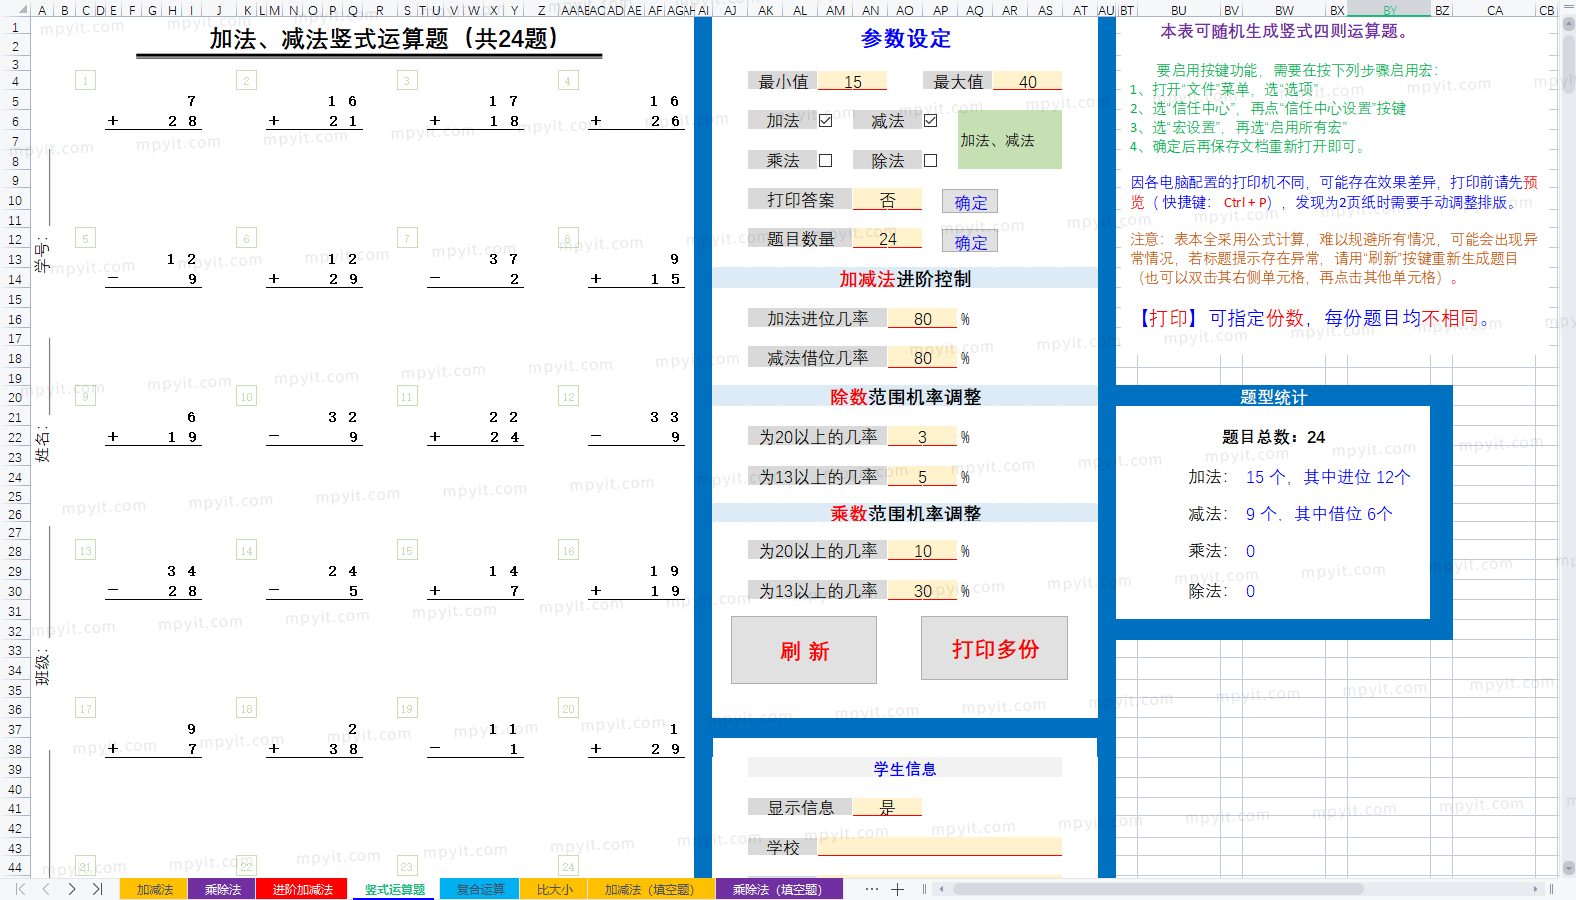Switch to the 乘除法 sheet tab
This screenshot has width=1576, height=900.
(x=223, y=889)
